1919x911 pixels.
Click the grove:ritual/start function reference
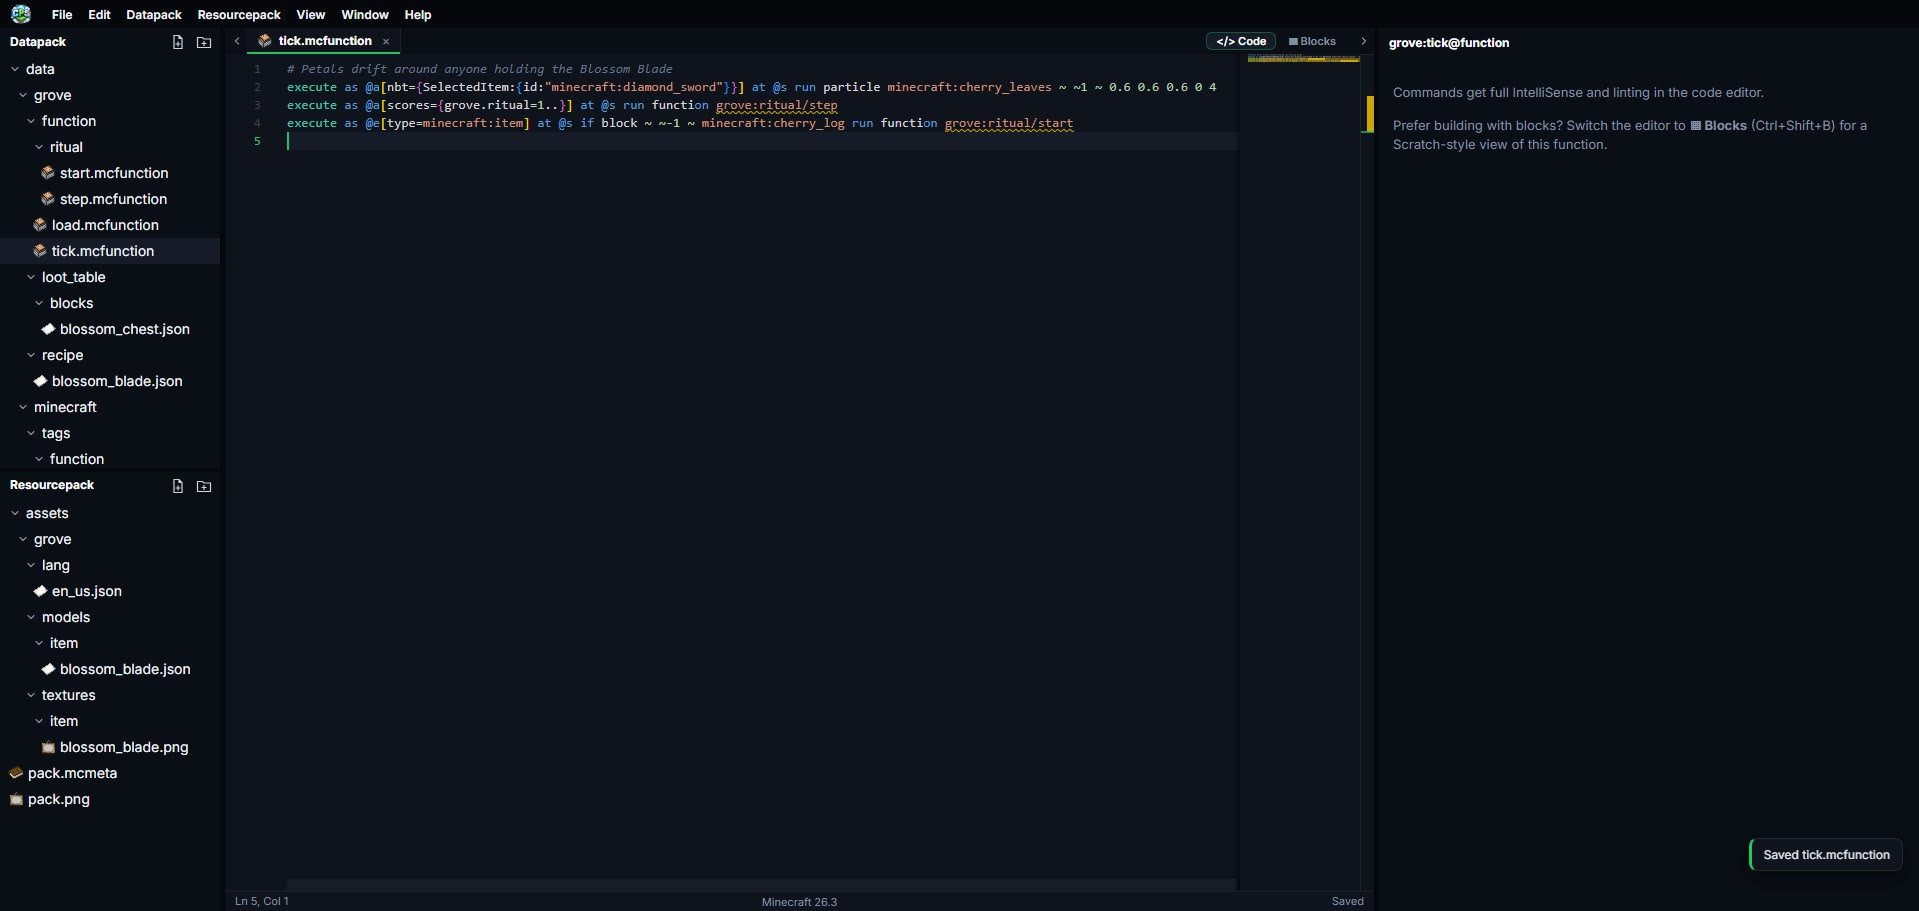pos(1009,123)
